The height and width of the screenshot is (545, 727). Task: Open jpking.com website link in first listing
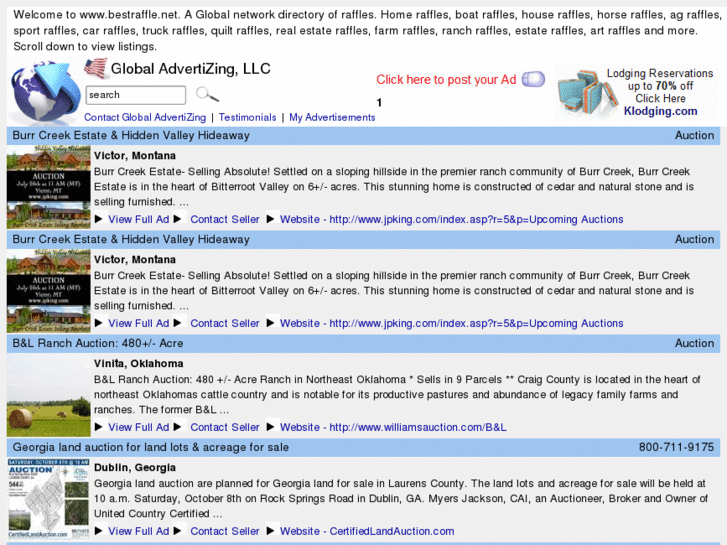pos(452,219)
